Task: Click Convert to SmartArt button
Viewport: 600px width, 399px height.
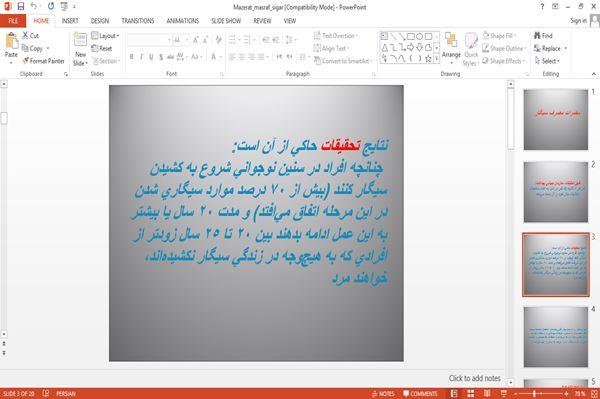Action: point(343,61)
